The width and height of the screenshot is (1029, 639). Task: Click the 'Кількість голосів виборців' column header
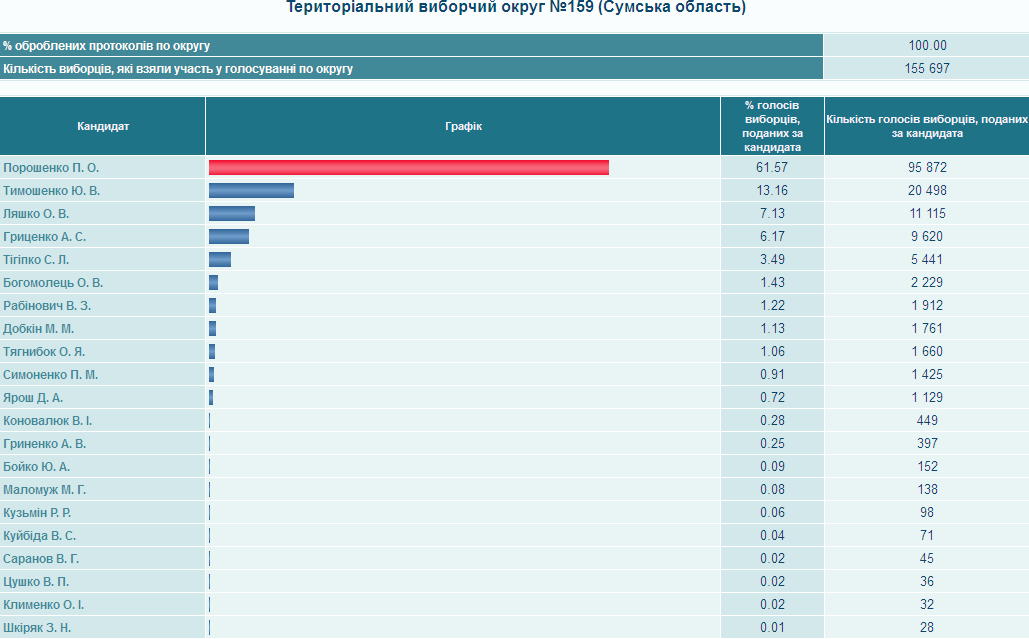(x=926, y=126)
